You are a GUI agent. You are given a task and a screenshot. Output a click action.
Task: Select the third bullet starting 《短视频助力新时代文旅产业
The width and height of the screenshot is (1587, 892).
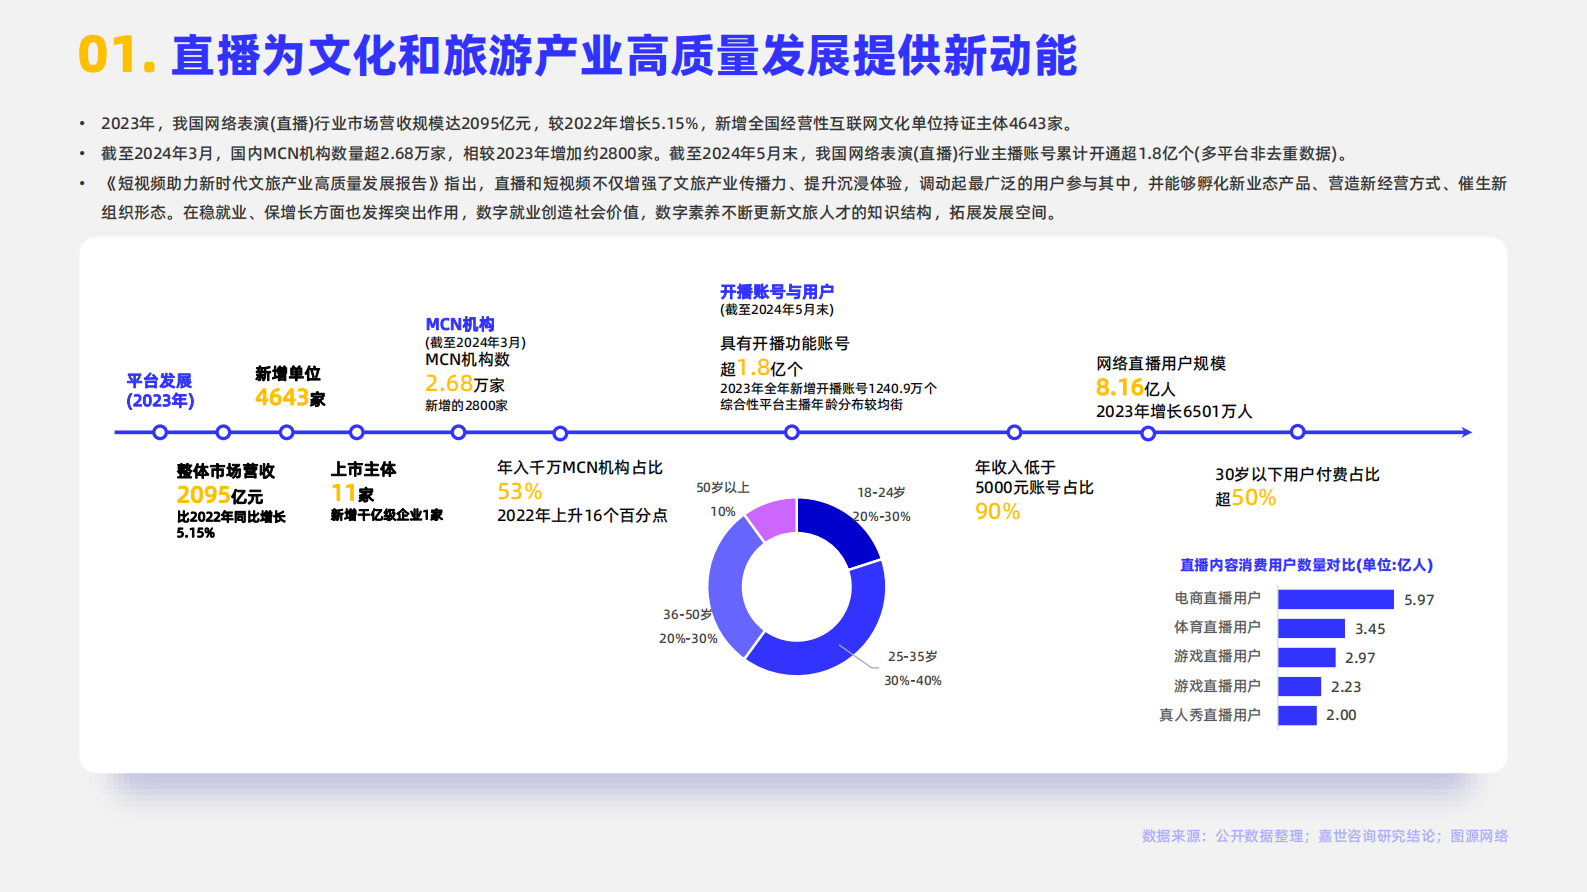[x=803, y=198]
